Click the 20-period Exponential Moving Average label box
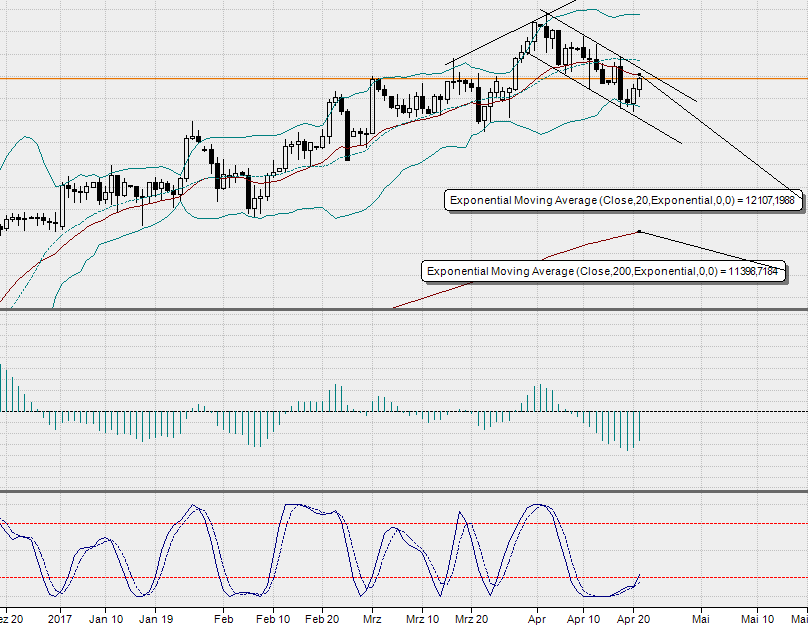808x633 pixels. [x=624, y=201]
